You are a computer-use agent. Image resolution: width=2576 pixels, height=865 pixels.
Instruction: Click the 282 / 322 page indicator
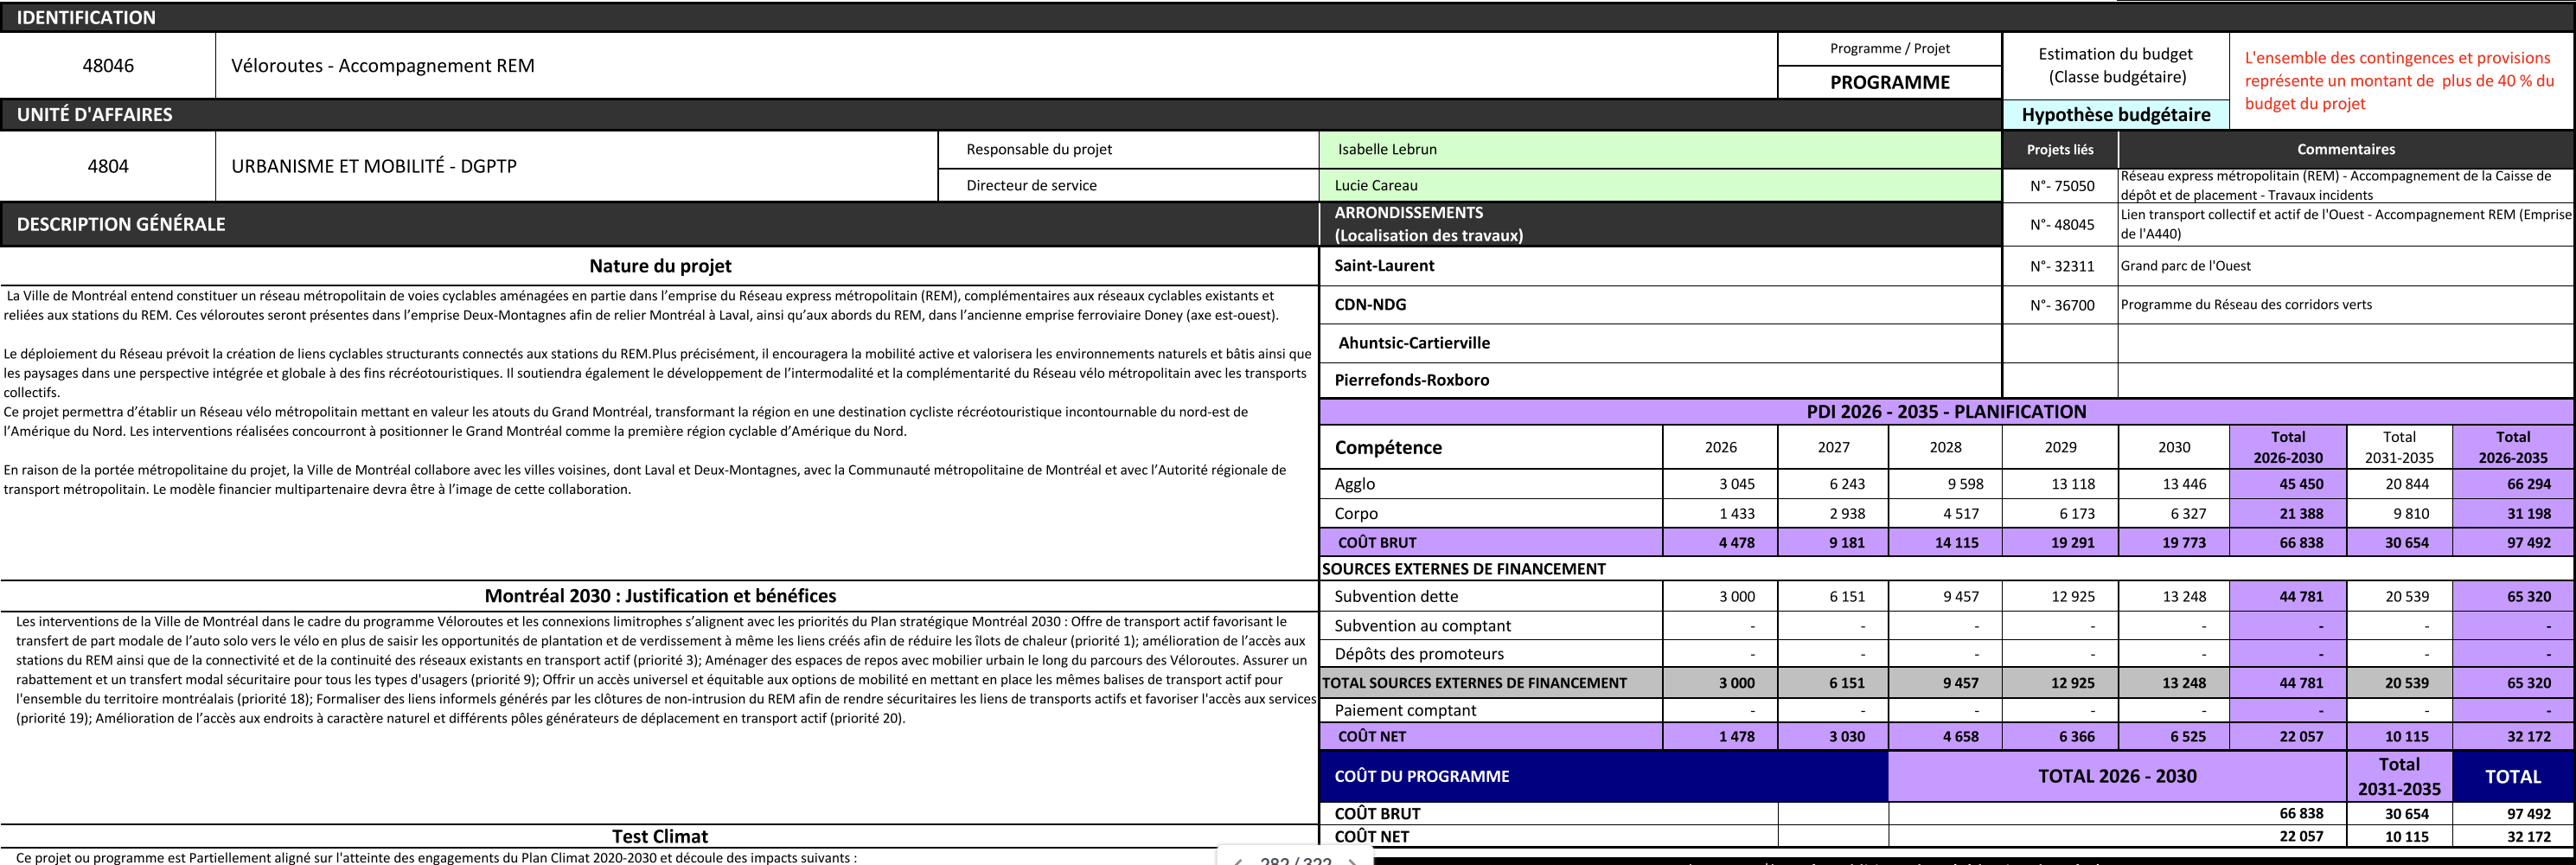click(x=1295, y=861)
